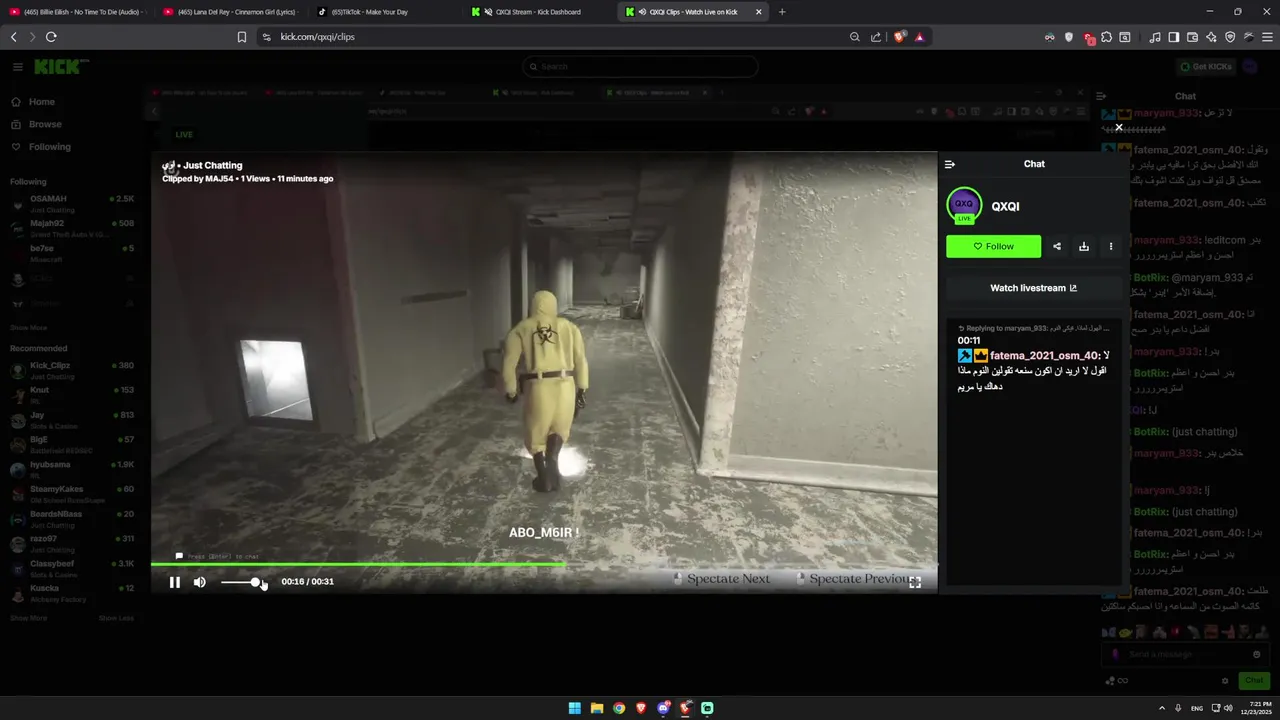
Task: Open a new browser tab
Action: tap(782, 12)
